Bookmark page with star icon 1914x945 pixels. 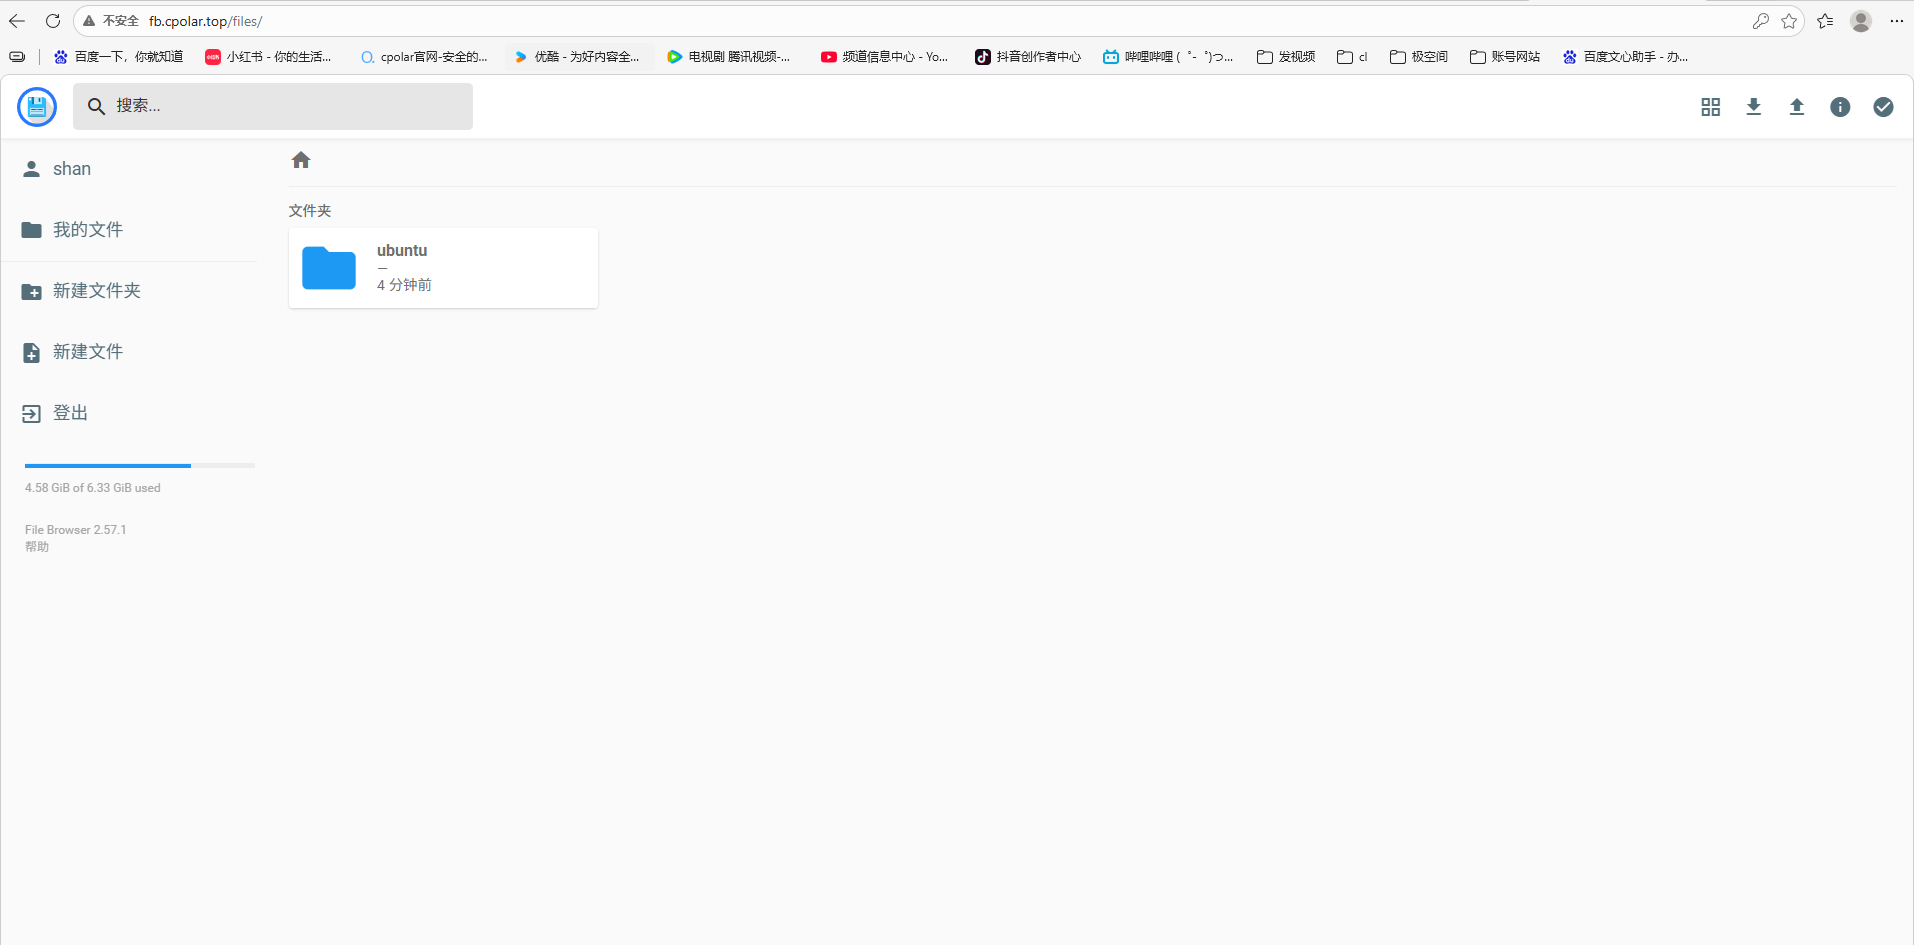1789,21
